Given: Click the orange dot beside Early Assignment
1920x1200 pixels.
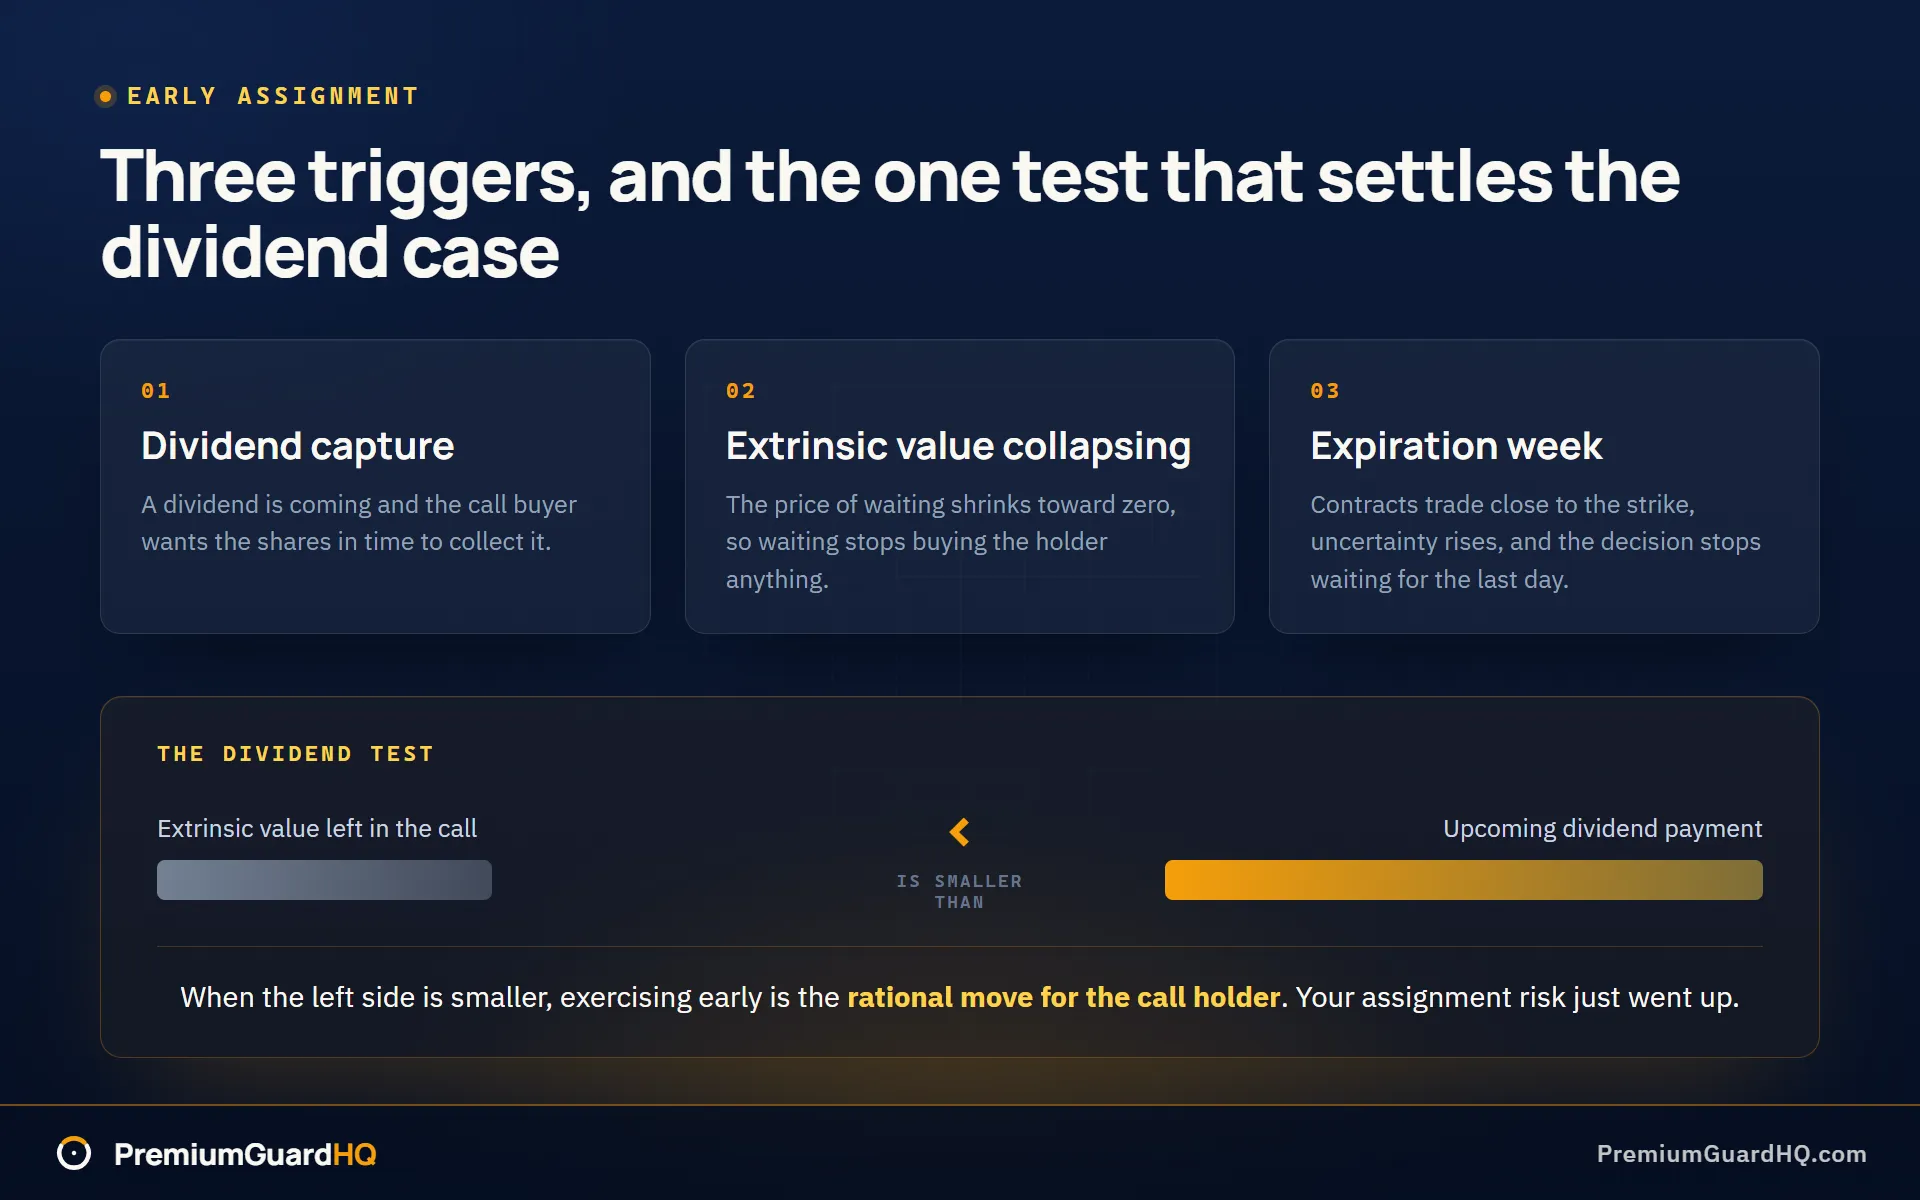Looking at the screenshot, I should tap(105, 96).
